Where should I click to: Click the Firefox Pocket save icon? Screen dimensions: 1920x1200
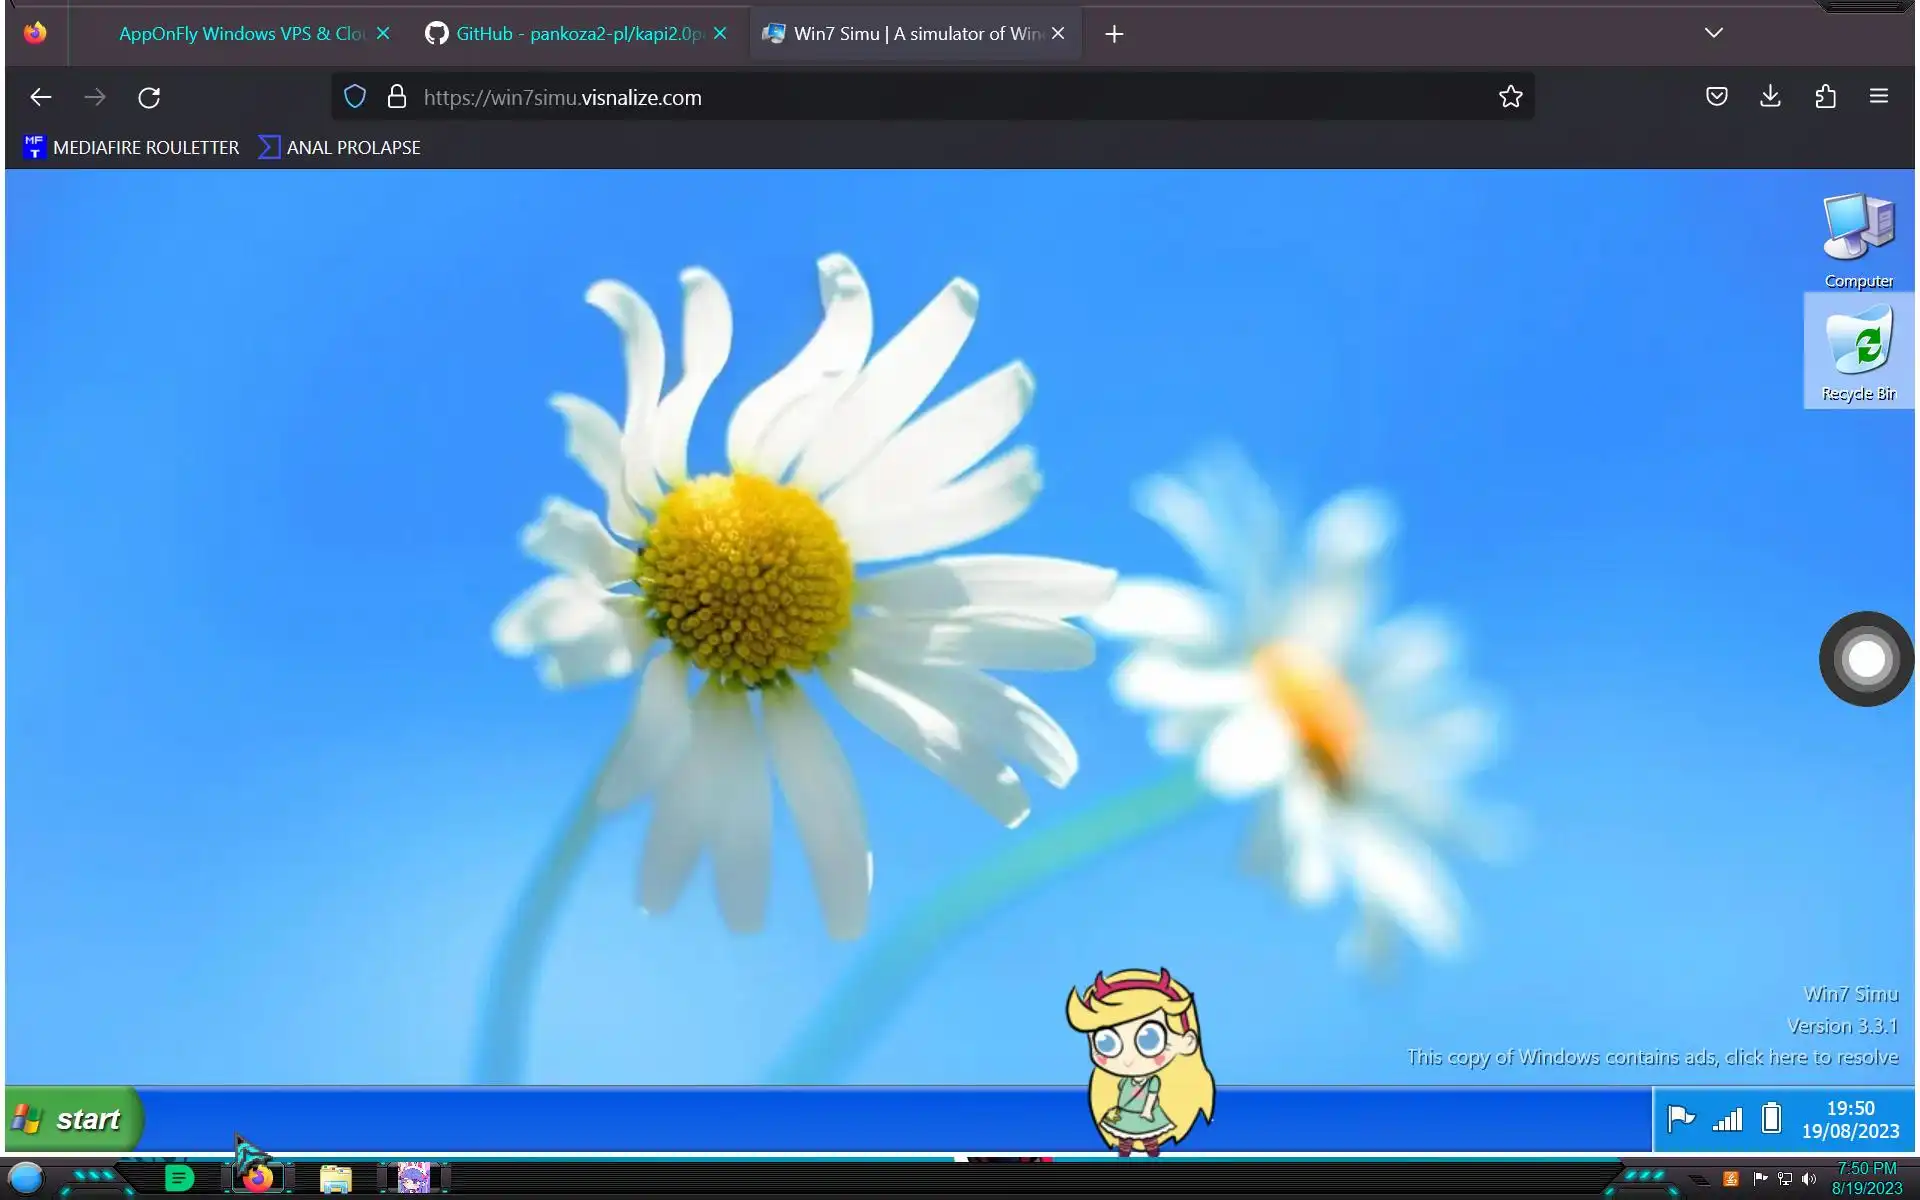point(1716,97)
